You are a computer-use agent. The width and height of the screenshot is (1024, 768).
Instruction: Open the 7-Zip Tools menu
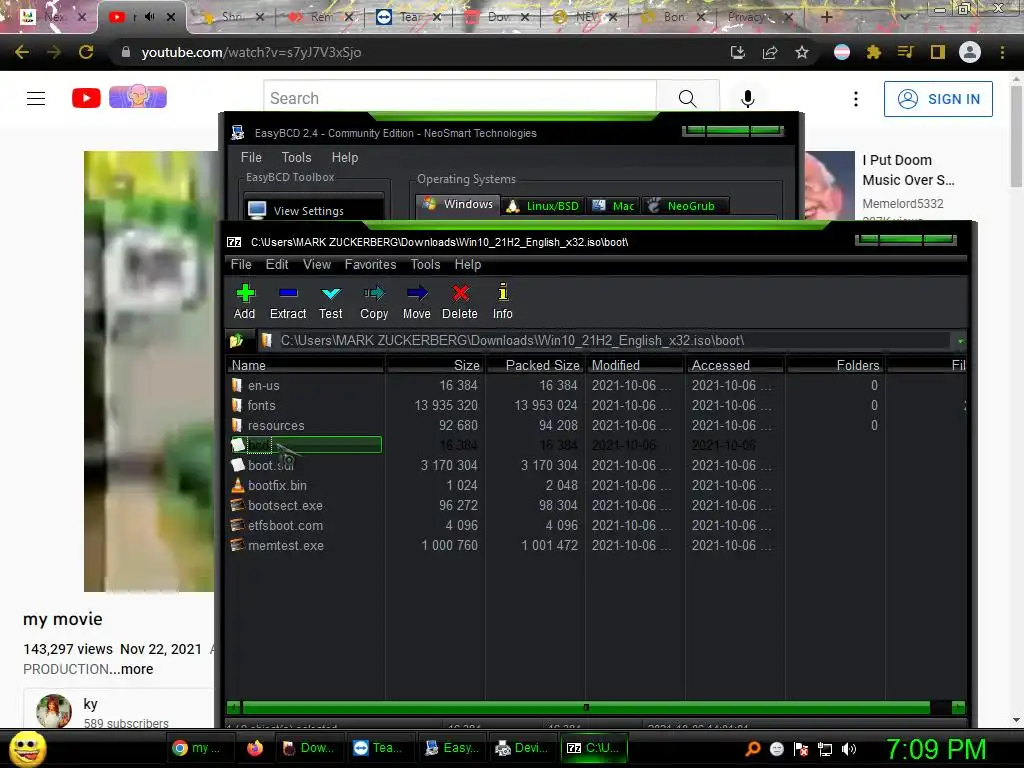tap(425, 264)
